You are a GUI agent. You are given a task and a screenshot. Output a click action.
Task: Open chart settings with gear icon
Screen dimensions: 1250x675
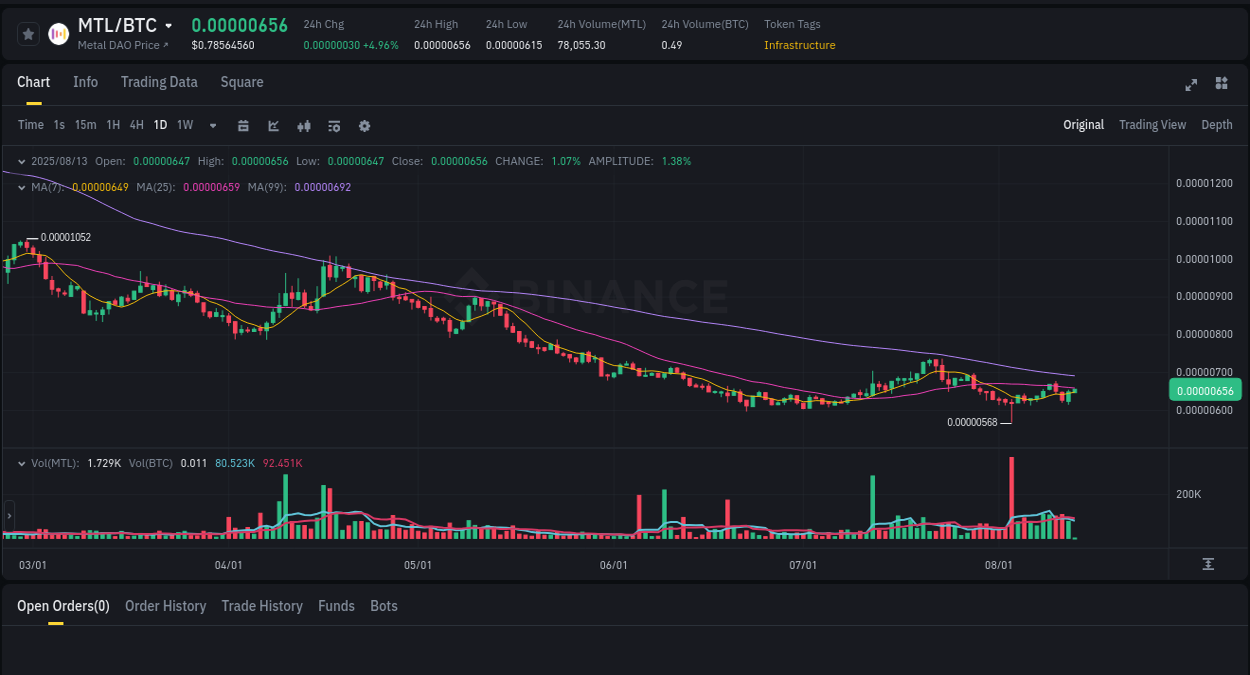364,125
